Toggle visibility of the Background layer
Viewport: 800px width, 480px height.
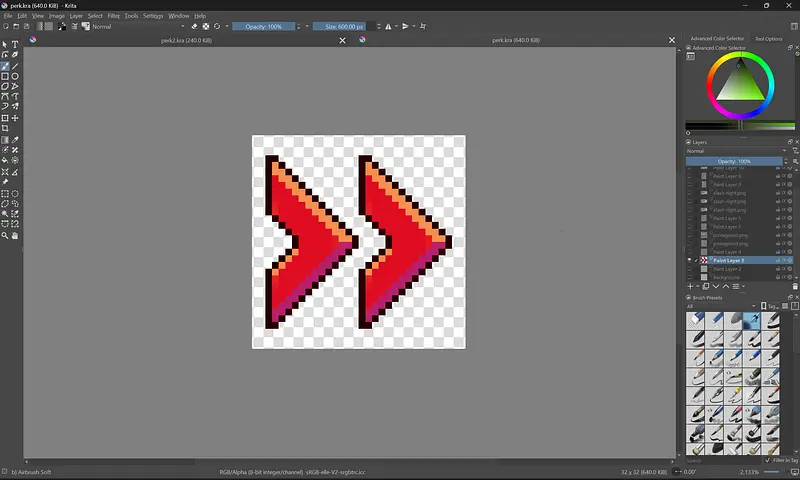(690, 277)
